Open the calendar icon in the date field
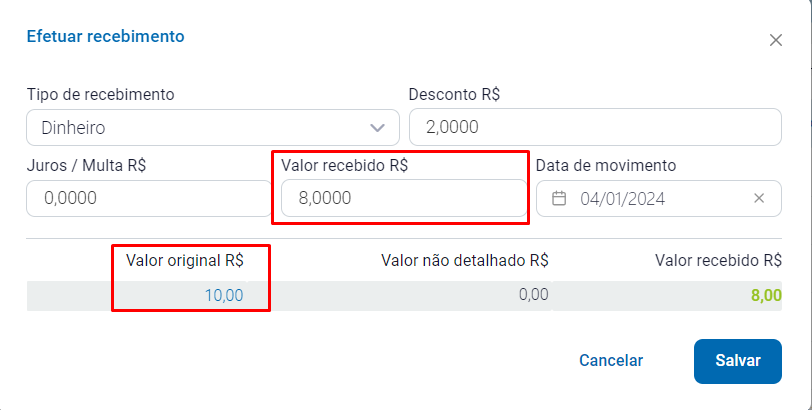 coord(559,198)
